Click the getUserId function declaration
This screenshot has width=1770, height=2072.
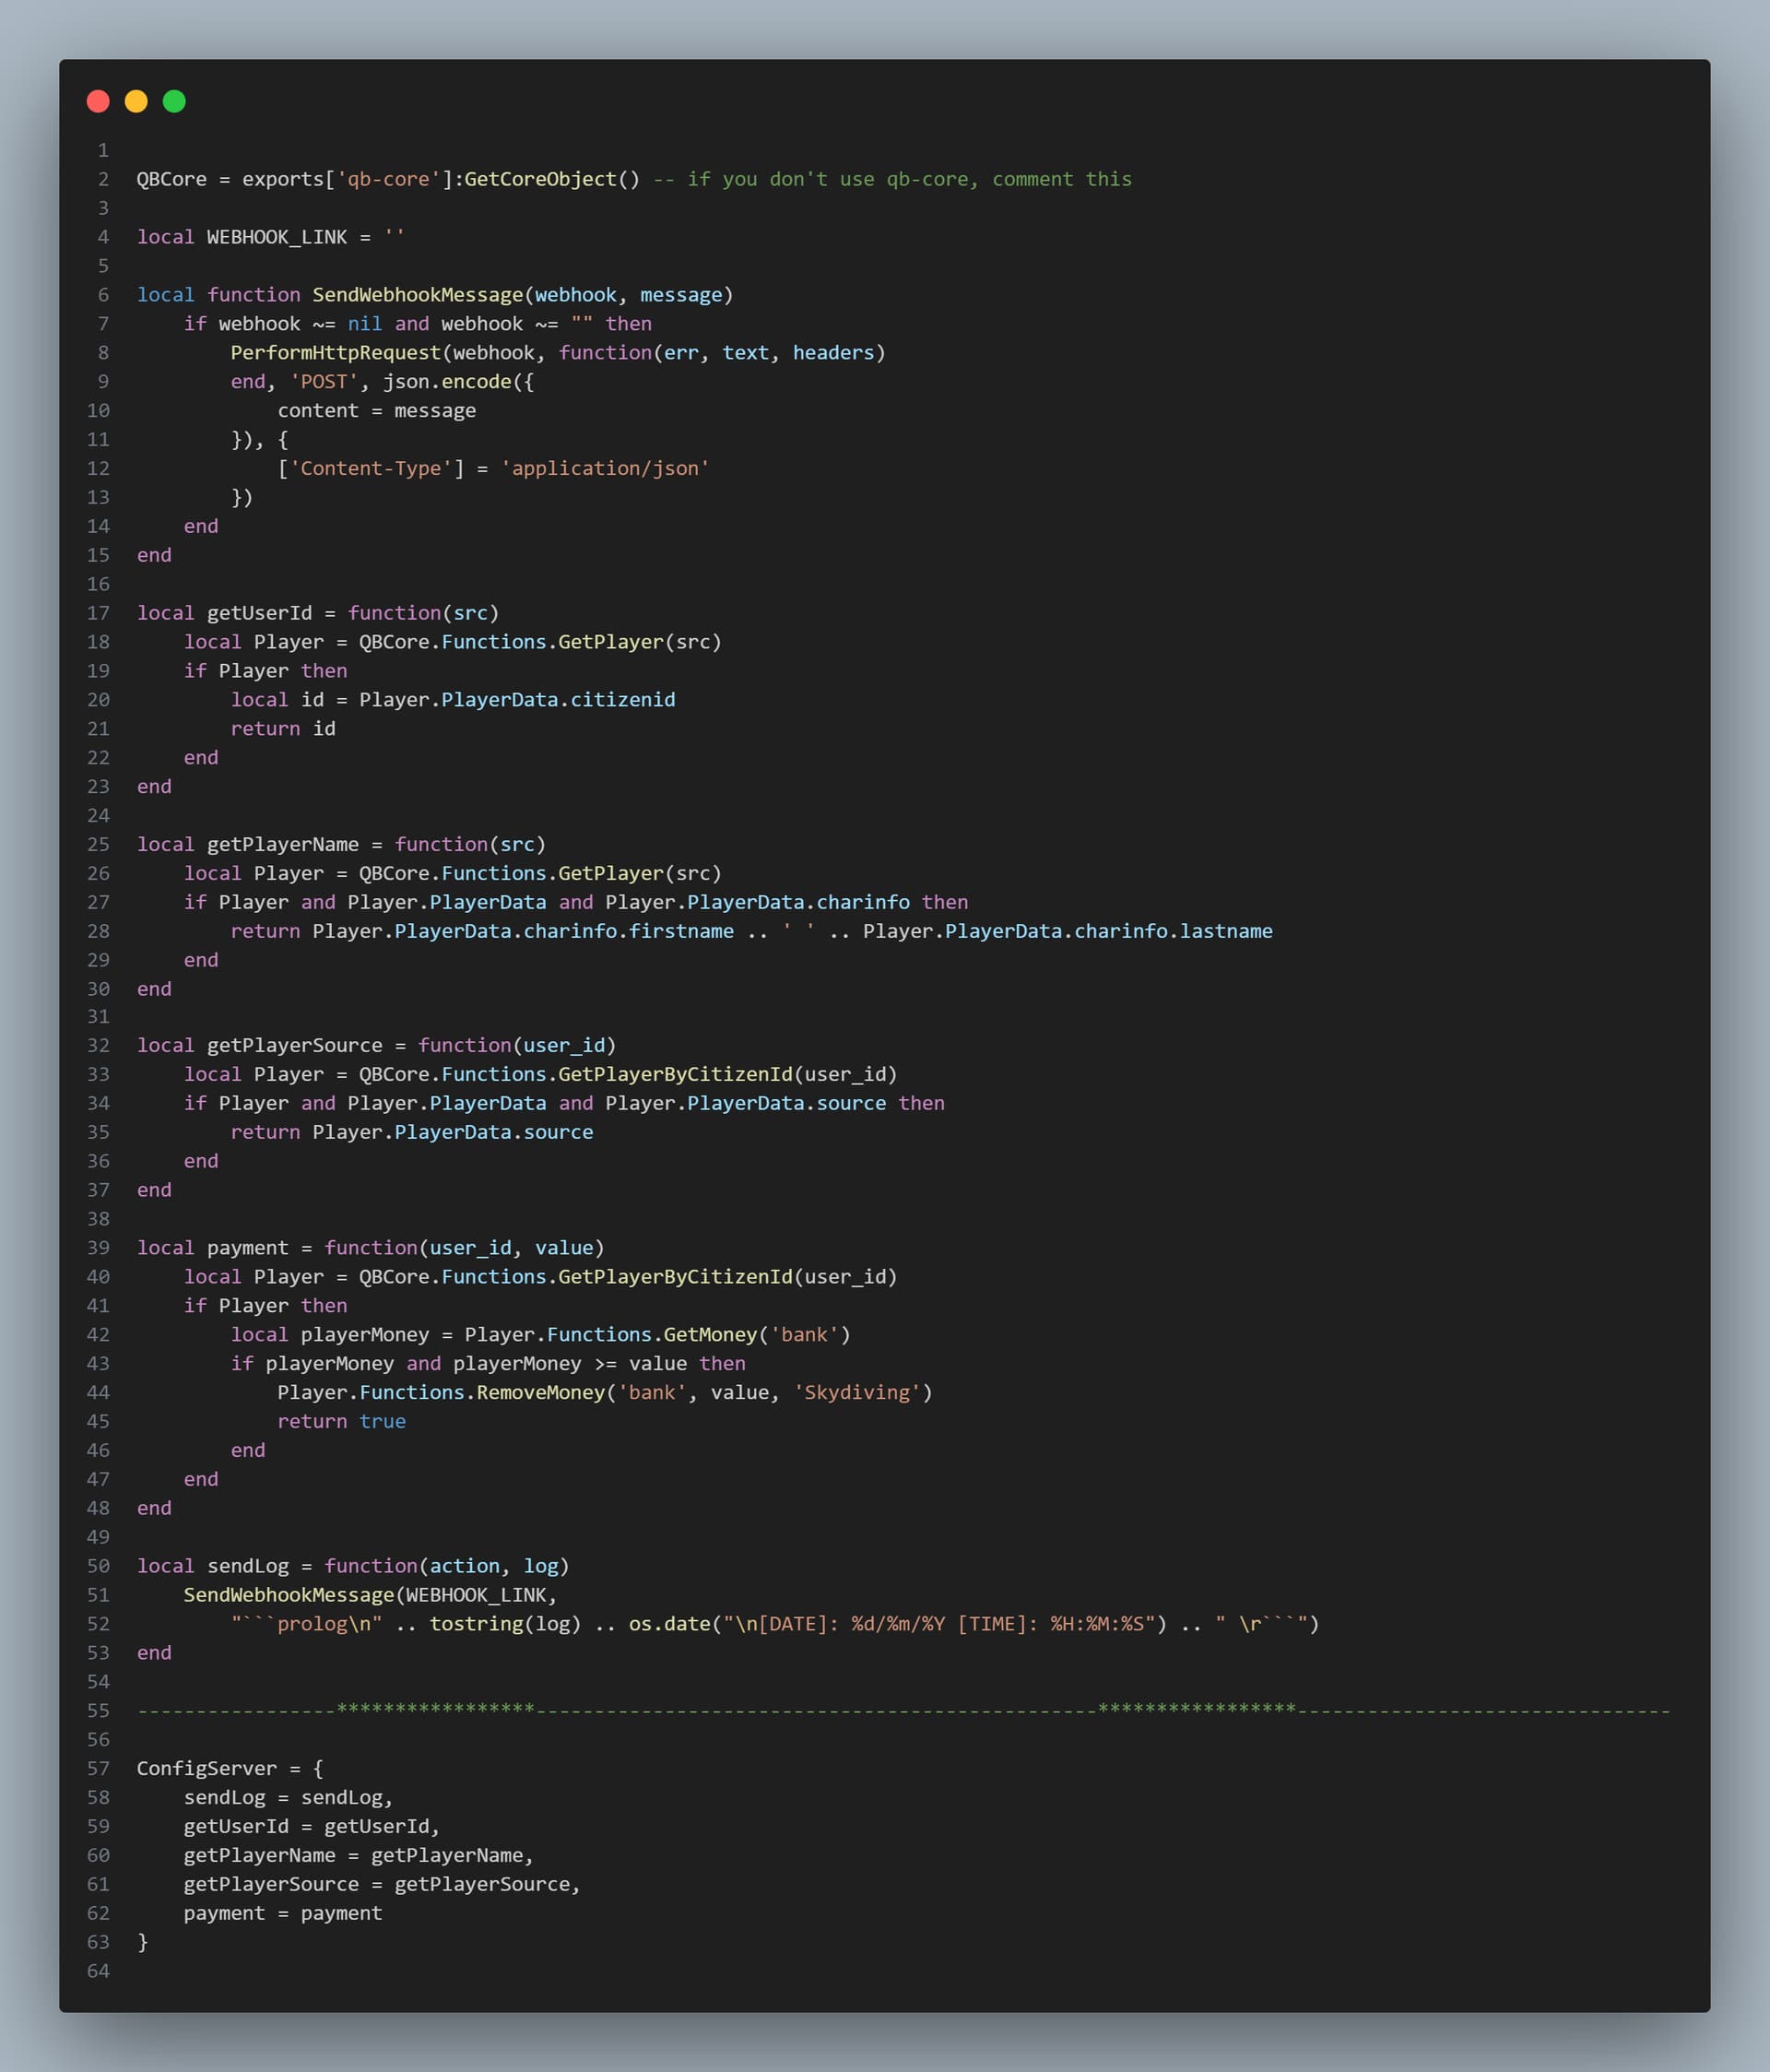pyautogui.click(x=259, y=613)
